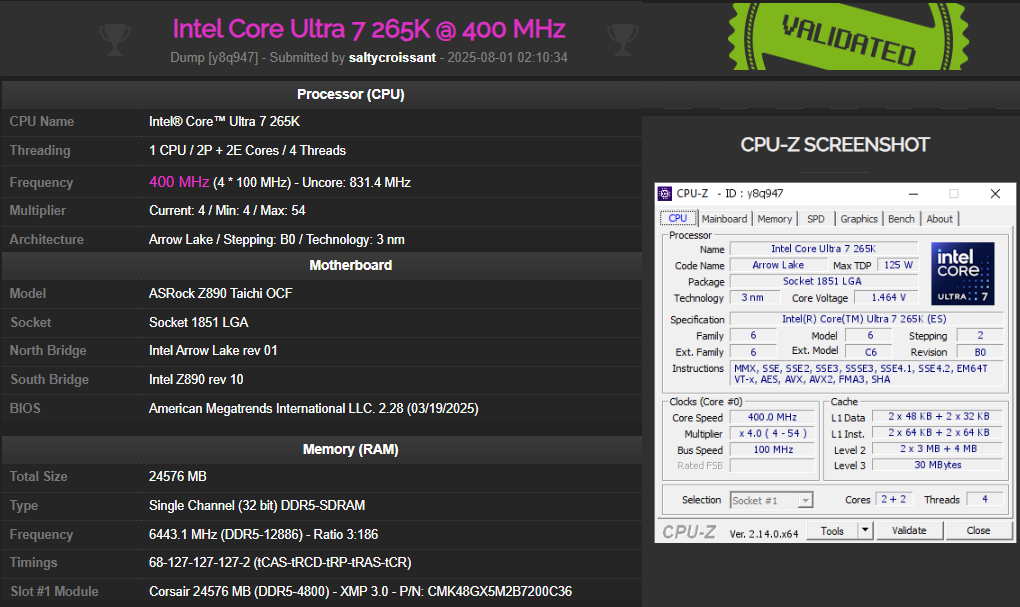Click the Package field Socket 1851 LGA
This screenshot has width=1020, height=607.
[824, 281]
